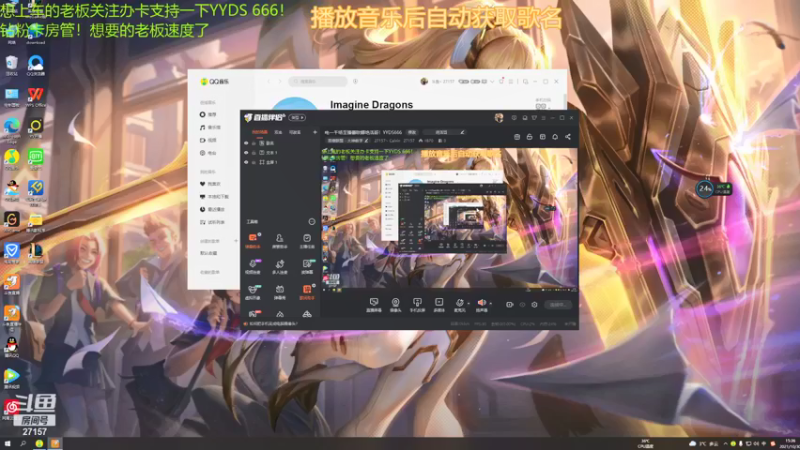Image resolution: width=800 pixels, height=450 pixels.
Task: Switch companion mode using the pill dropdown
Action: [x=297, y=118]
